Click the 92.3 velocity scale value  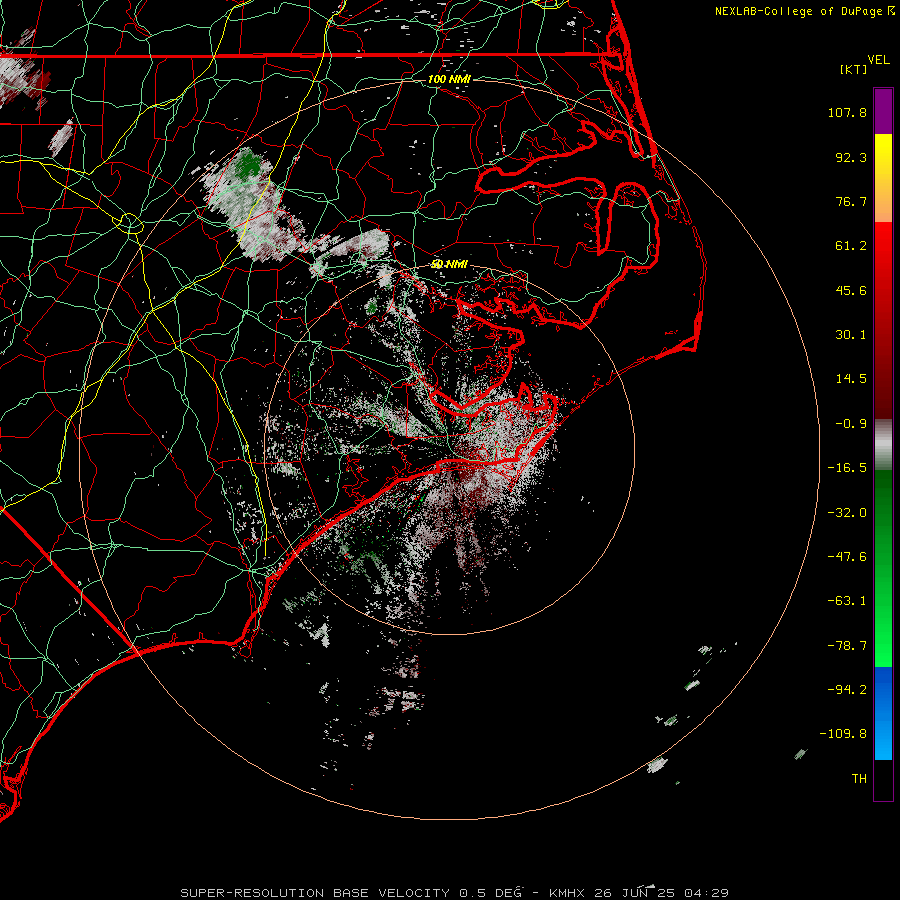pos(851,157)
